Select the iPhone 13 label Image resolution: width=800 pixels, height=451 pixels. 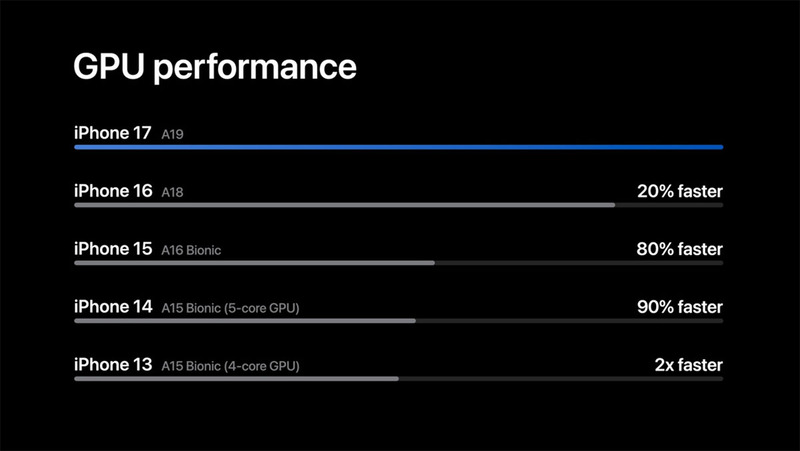(x=114, y=365)
